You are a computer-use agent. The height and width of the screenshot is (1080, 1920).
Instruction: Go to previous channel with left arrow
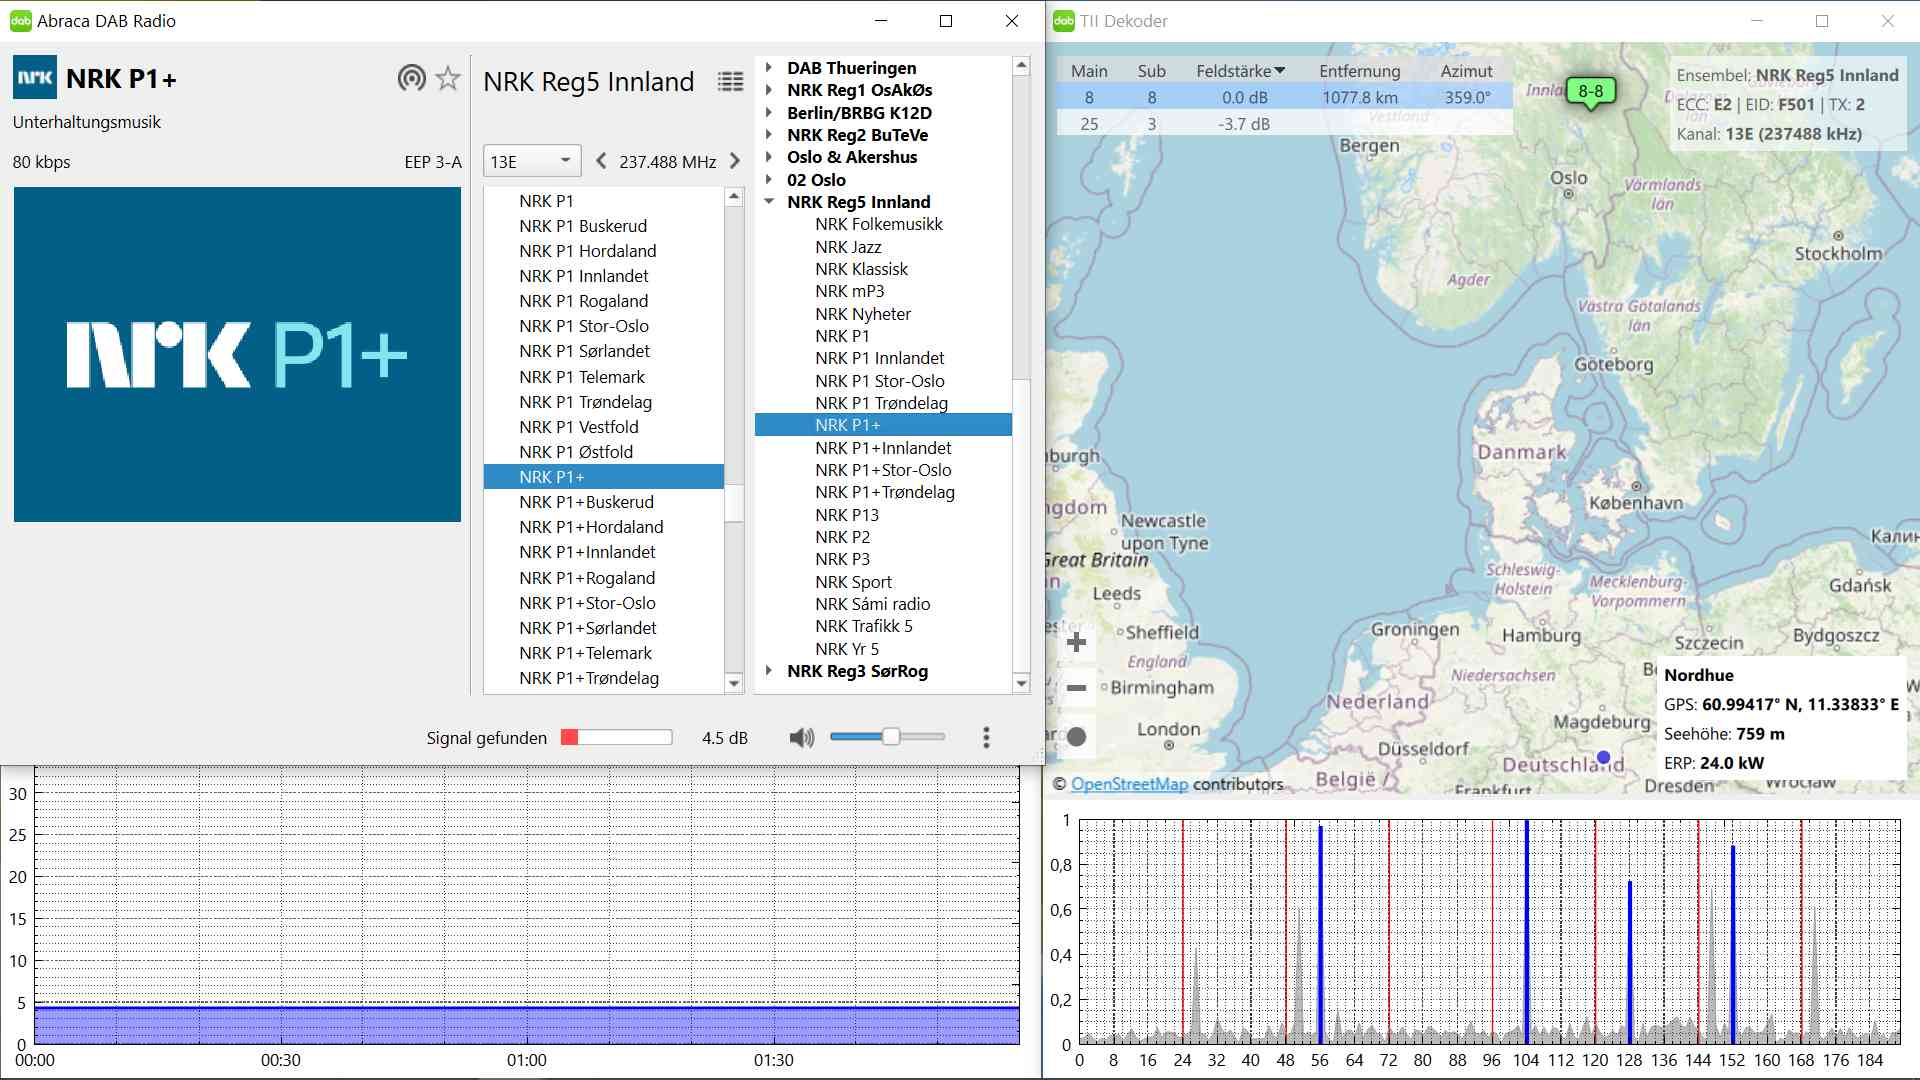pyautogui.click(x=601, y=161)
